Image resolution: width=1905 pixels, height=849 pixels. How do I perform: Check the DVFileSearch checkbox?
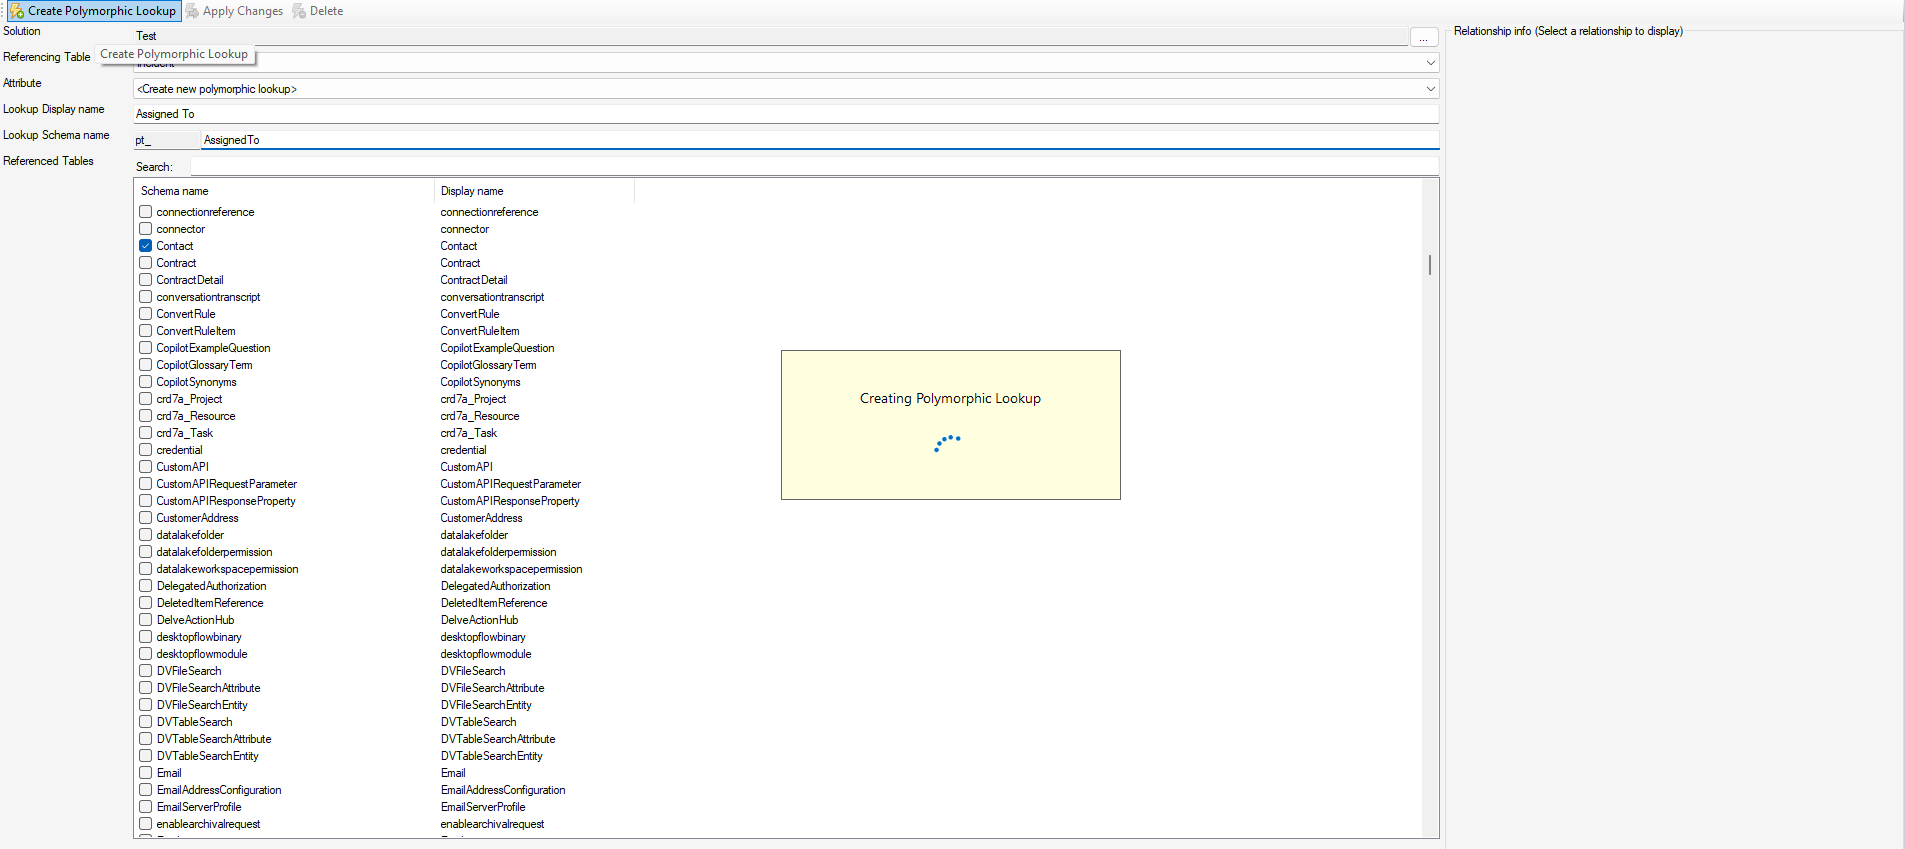tap(146, 671)
